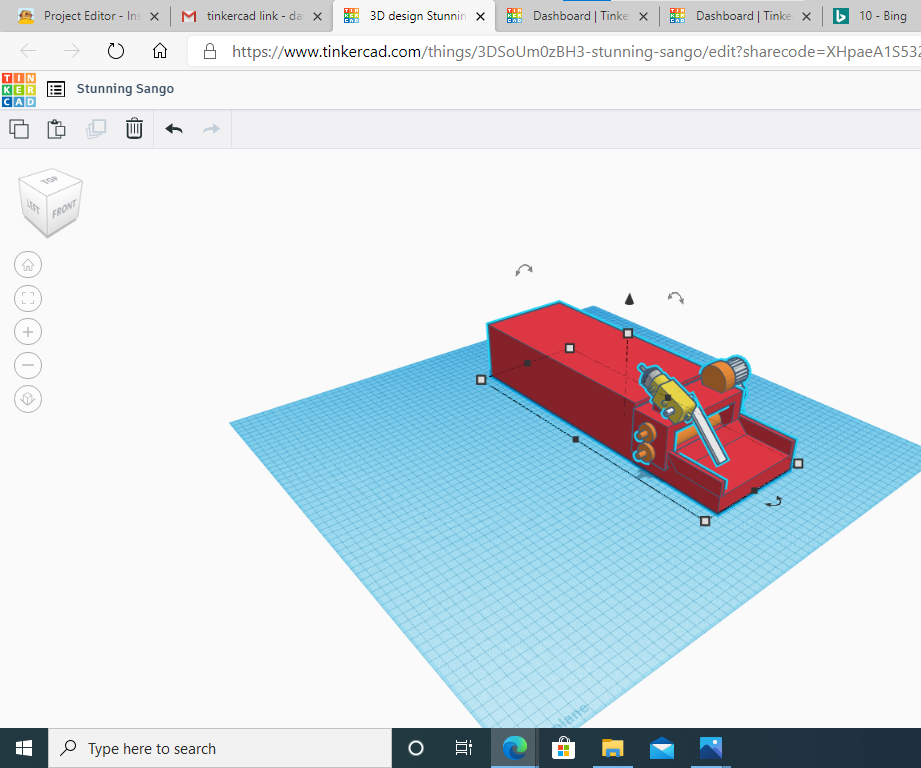Screen dimensions: 921x768
Task: Delete the selected shapes with trash icon
Action: click(x=134, y=128)
